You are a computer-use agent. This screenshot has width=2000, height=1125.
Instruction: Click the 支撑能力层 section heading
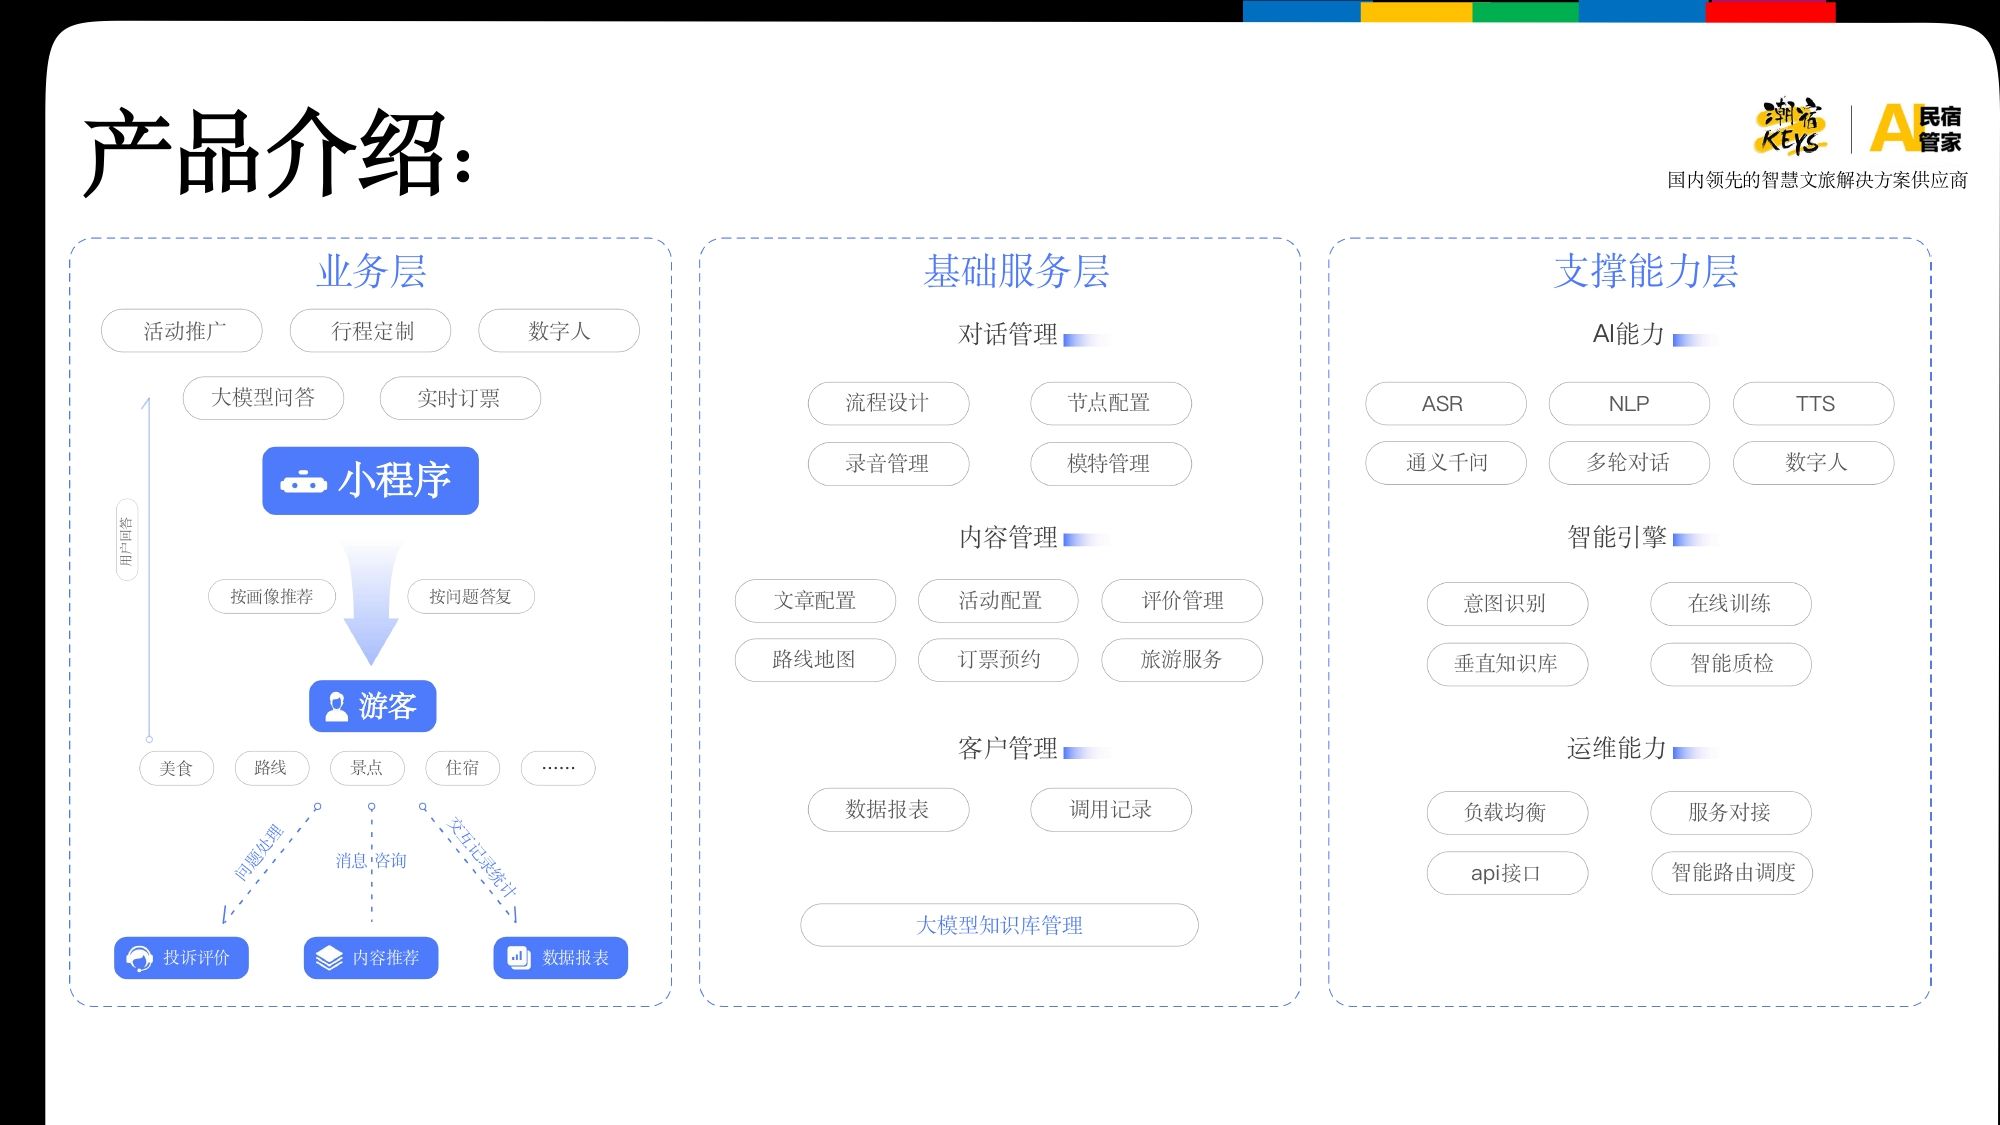tap(1645, 272)
